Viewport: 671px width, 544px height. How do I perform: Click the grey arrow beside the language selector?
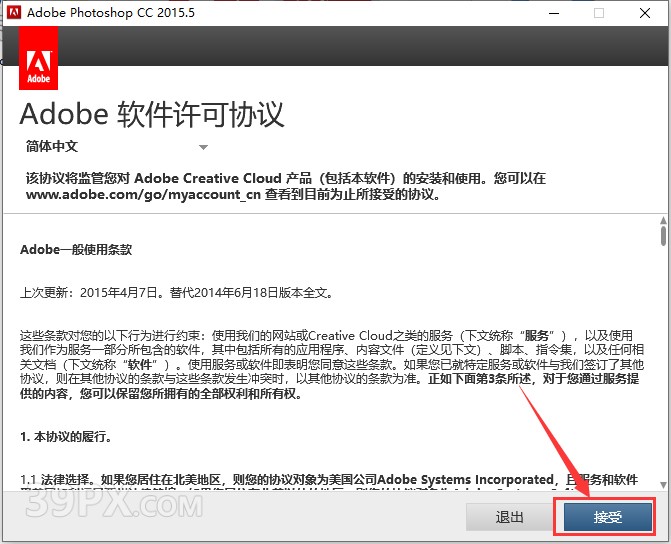203,147
